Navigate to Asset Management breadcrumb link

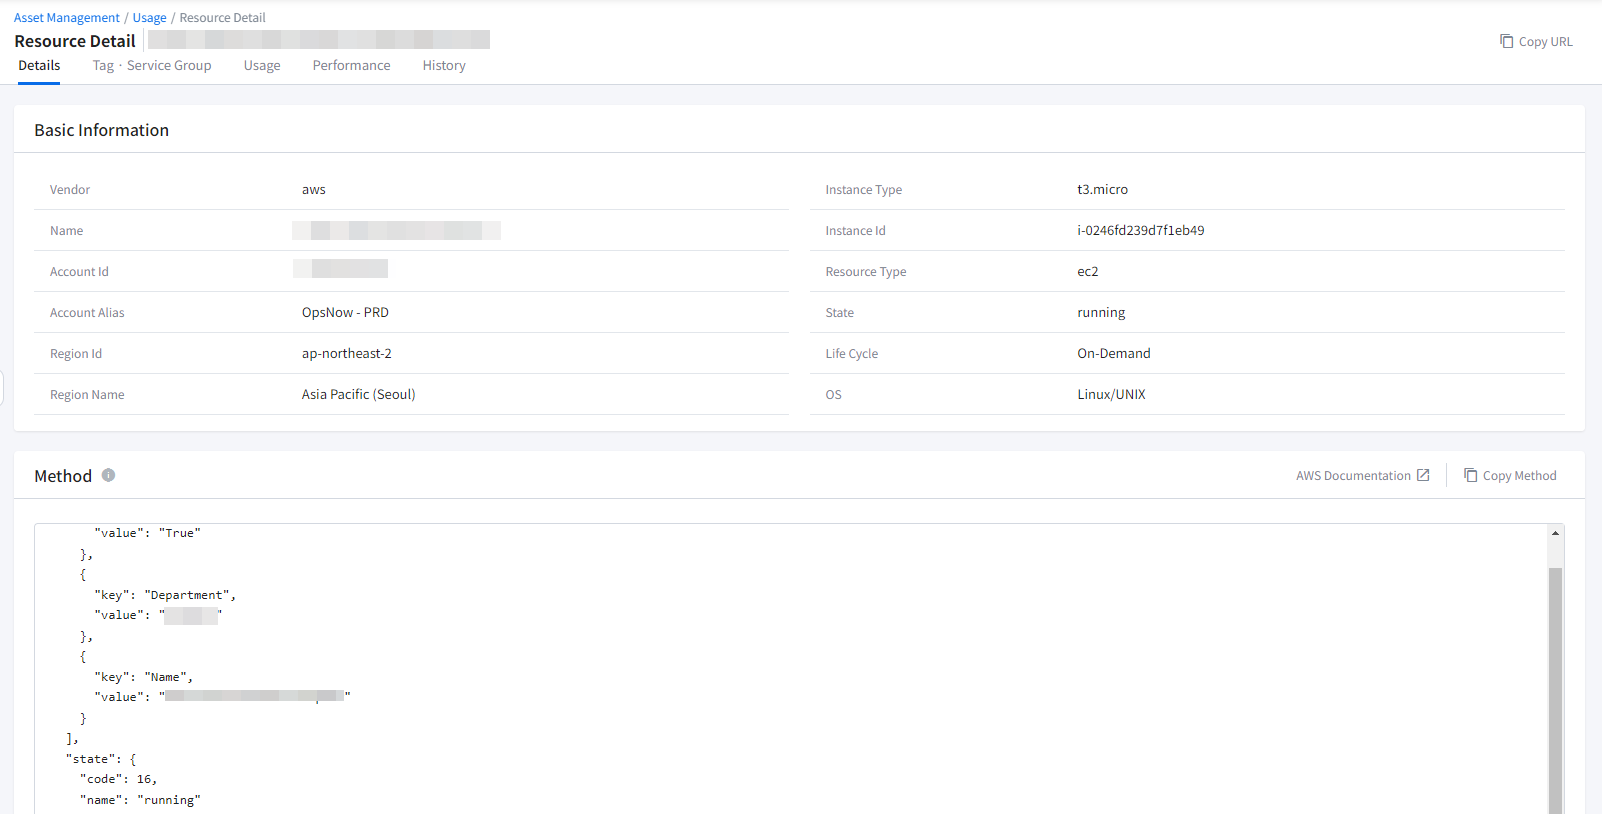(x=67, y=18)
